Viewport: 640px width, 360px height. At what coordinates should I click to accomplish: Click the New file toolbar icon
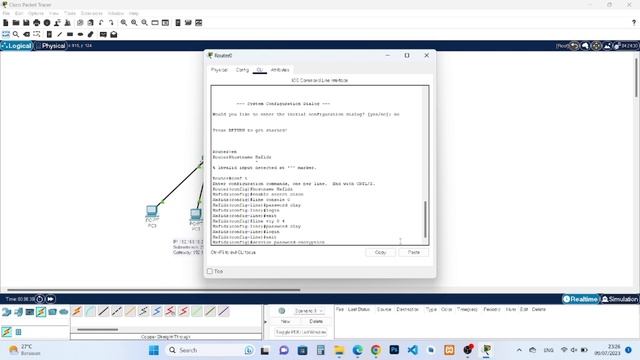tap(6, 23)
